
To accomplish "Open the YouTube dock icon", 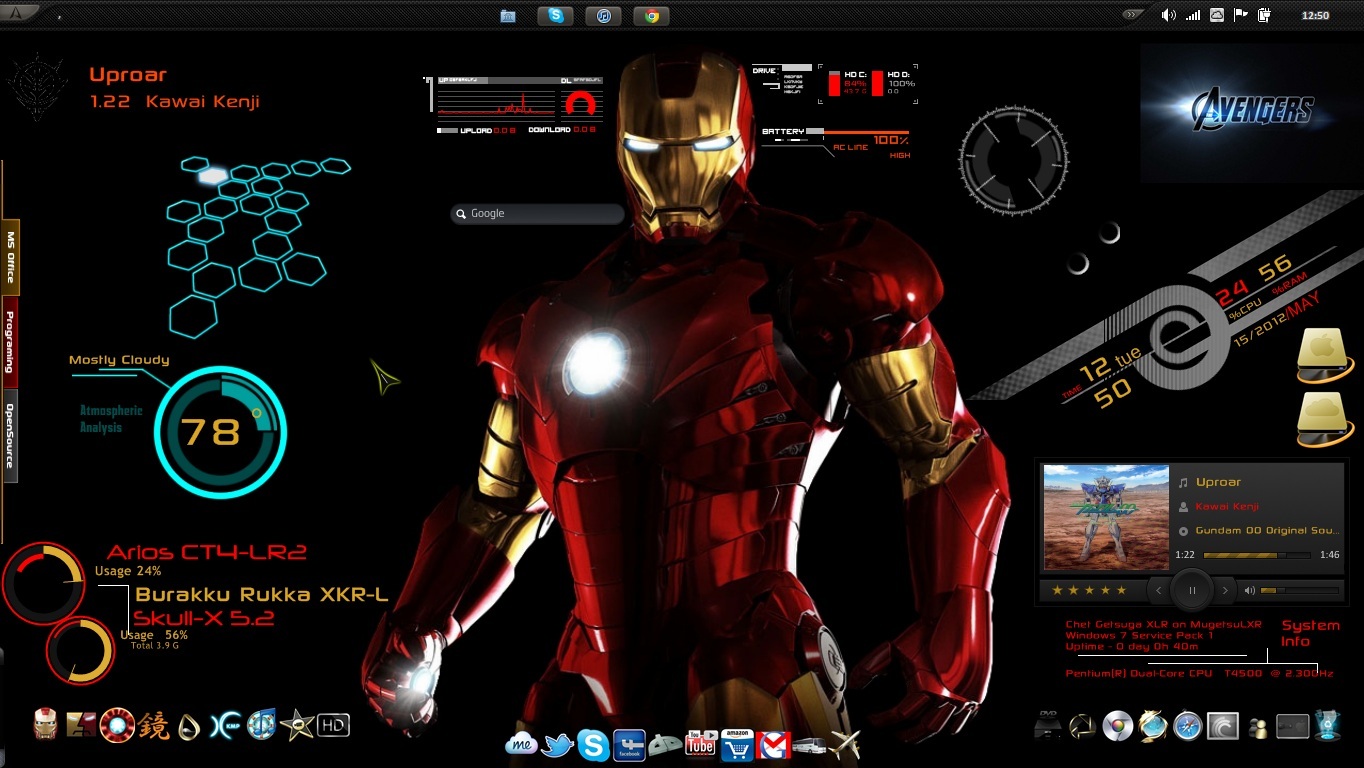I will click(700, 744).
